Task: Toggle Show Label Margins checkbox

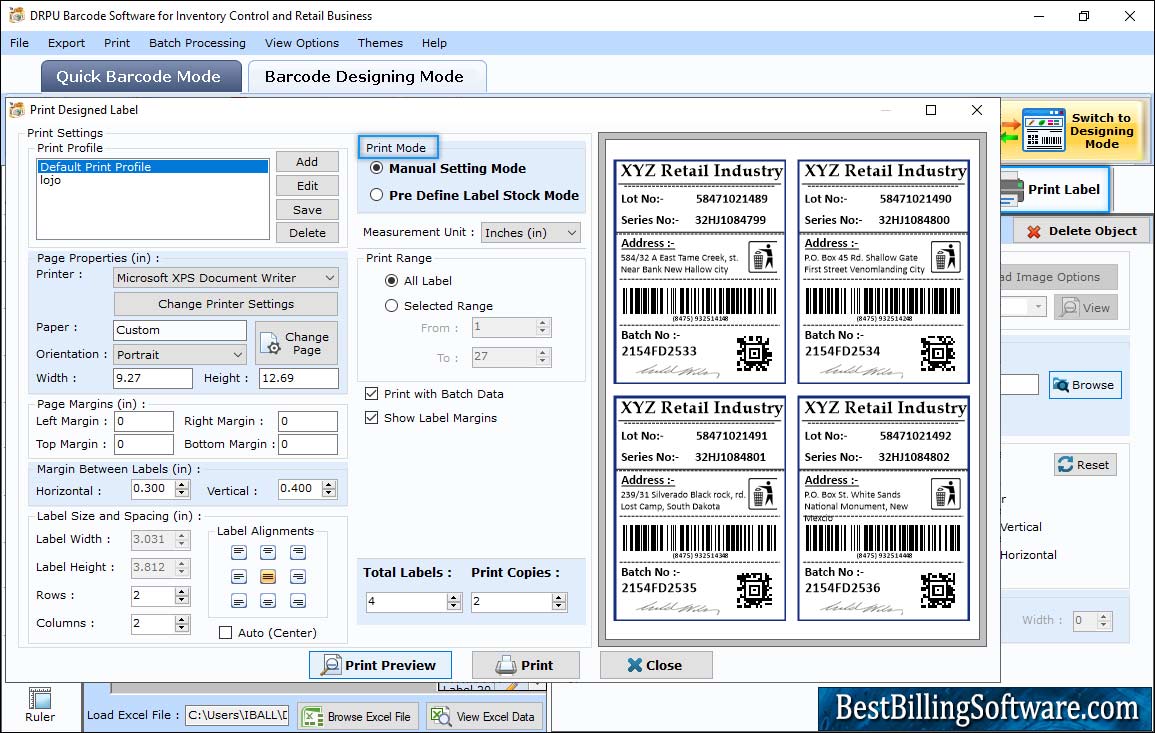Action: pos(371,418)
